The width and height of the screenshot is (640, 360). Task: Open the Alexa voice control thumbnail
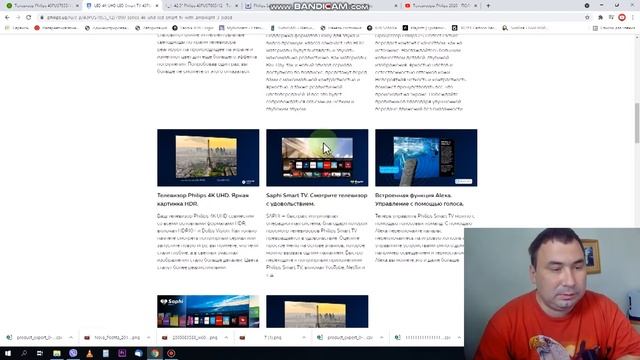click(426, 158)
